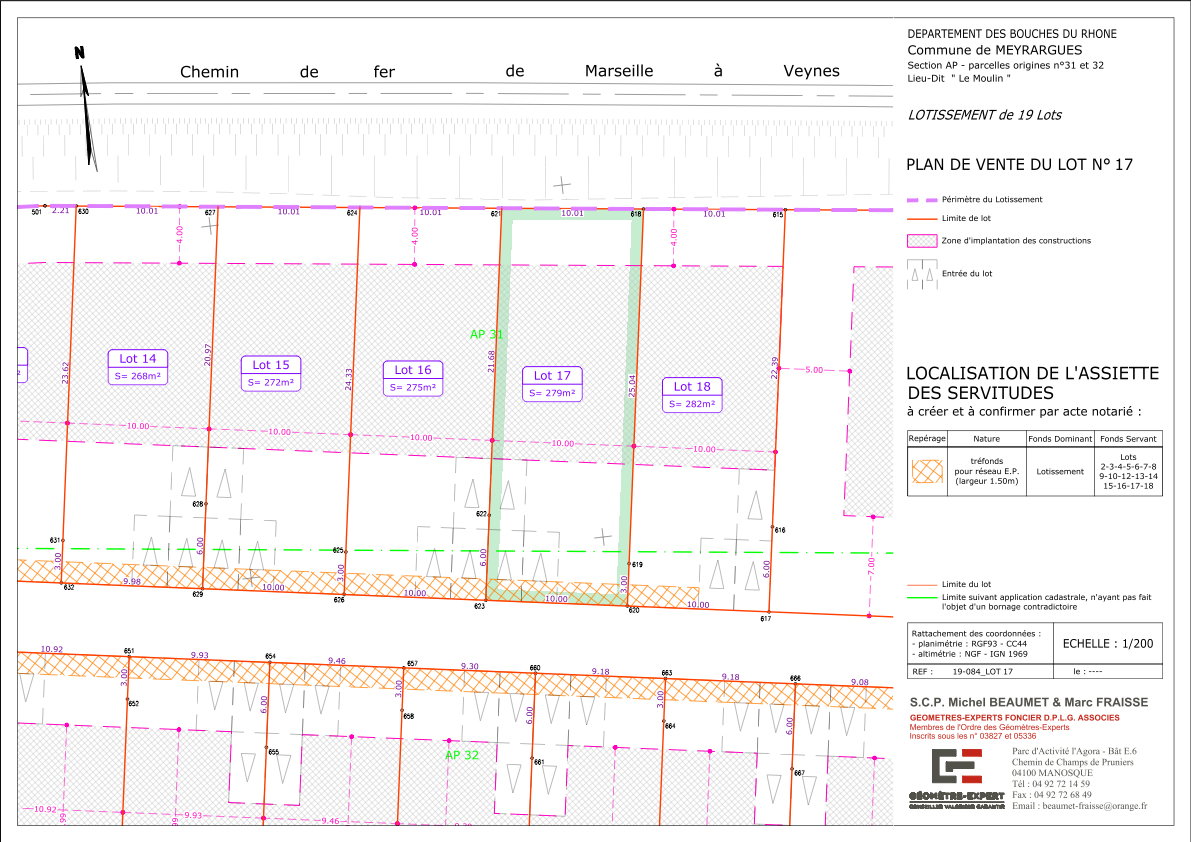Click the magenta '5.00' setback dimension

[x=813, y=370]
